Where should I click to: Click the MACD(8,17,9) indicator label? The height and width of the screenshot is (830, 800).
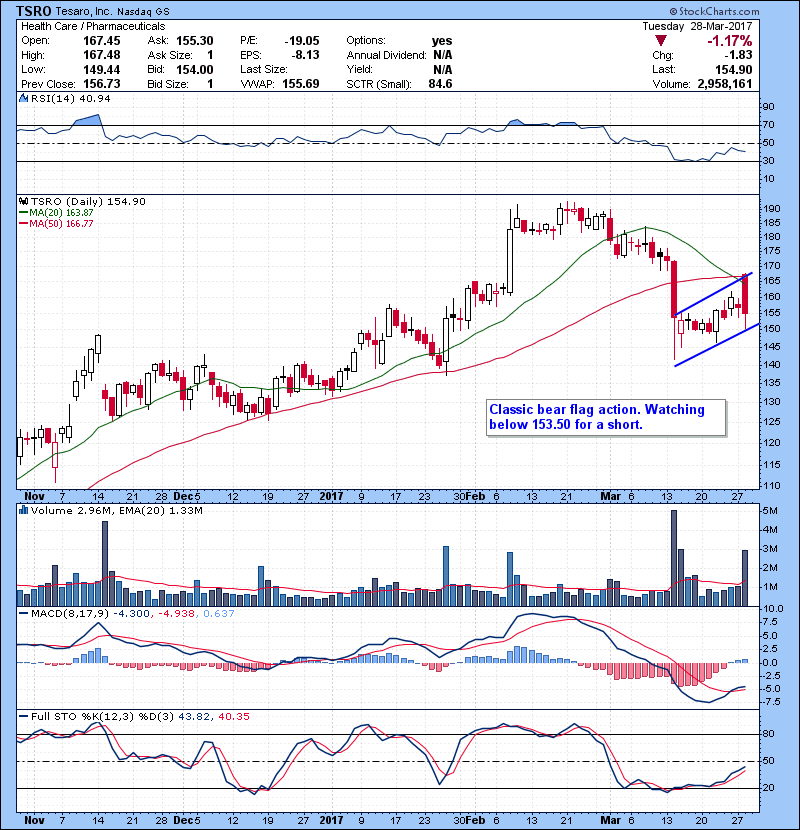pyautogui.click(x=70, y=614)
